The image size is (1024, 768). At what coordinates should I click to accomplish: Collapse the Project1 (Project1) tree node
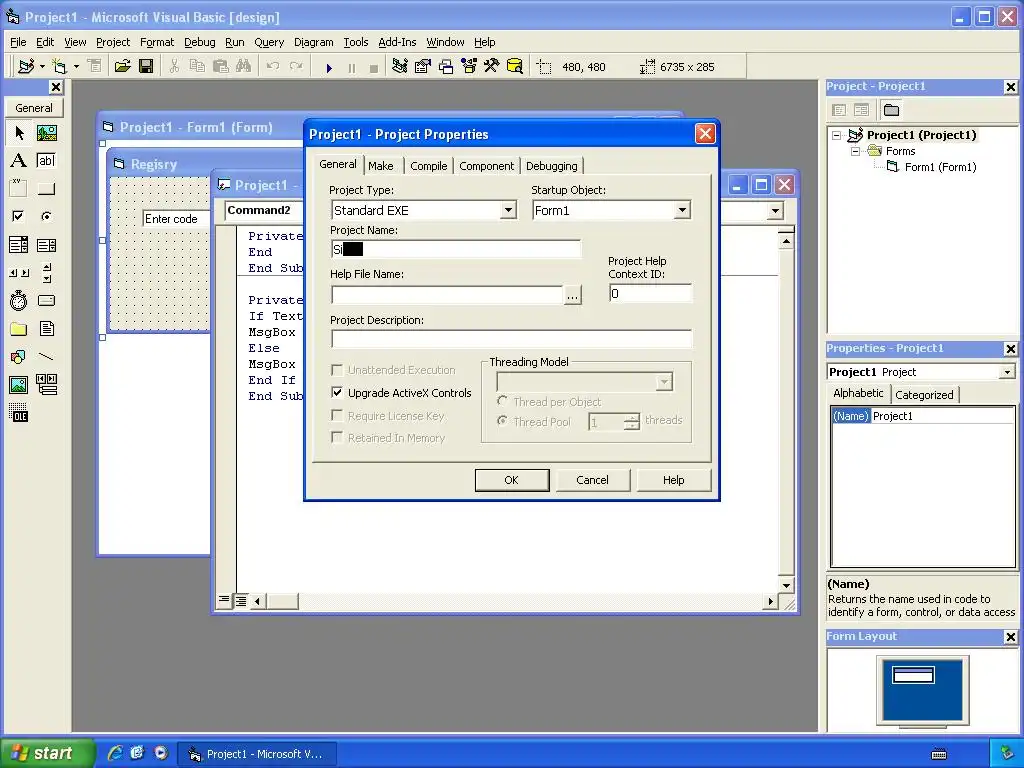point(837,135)
